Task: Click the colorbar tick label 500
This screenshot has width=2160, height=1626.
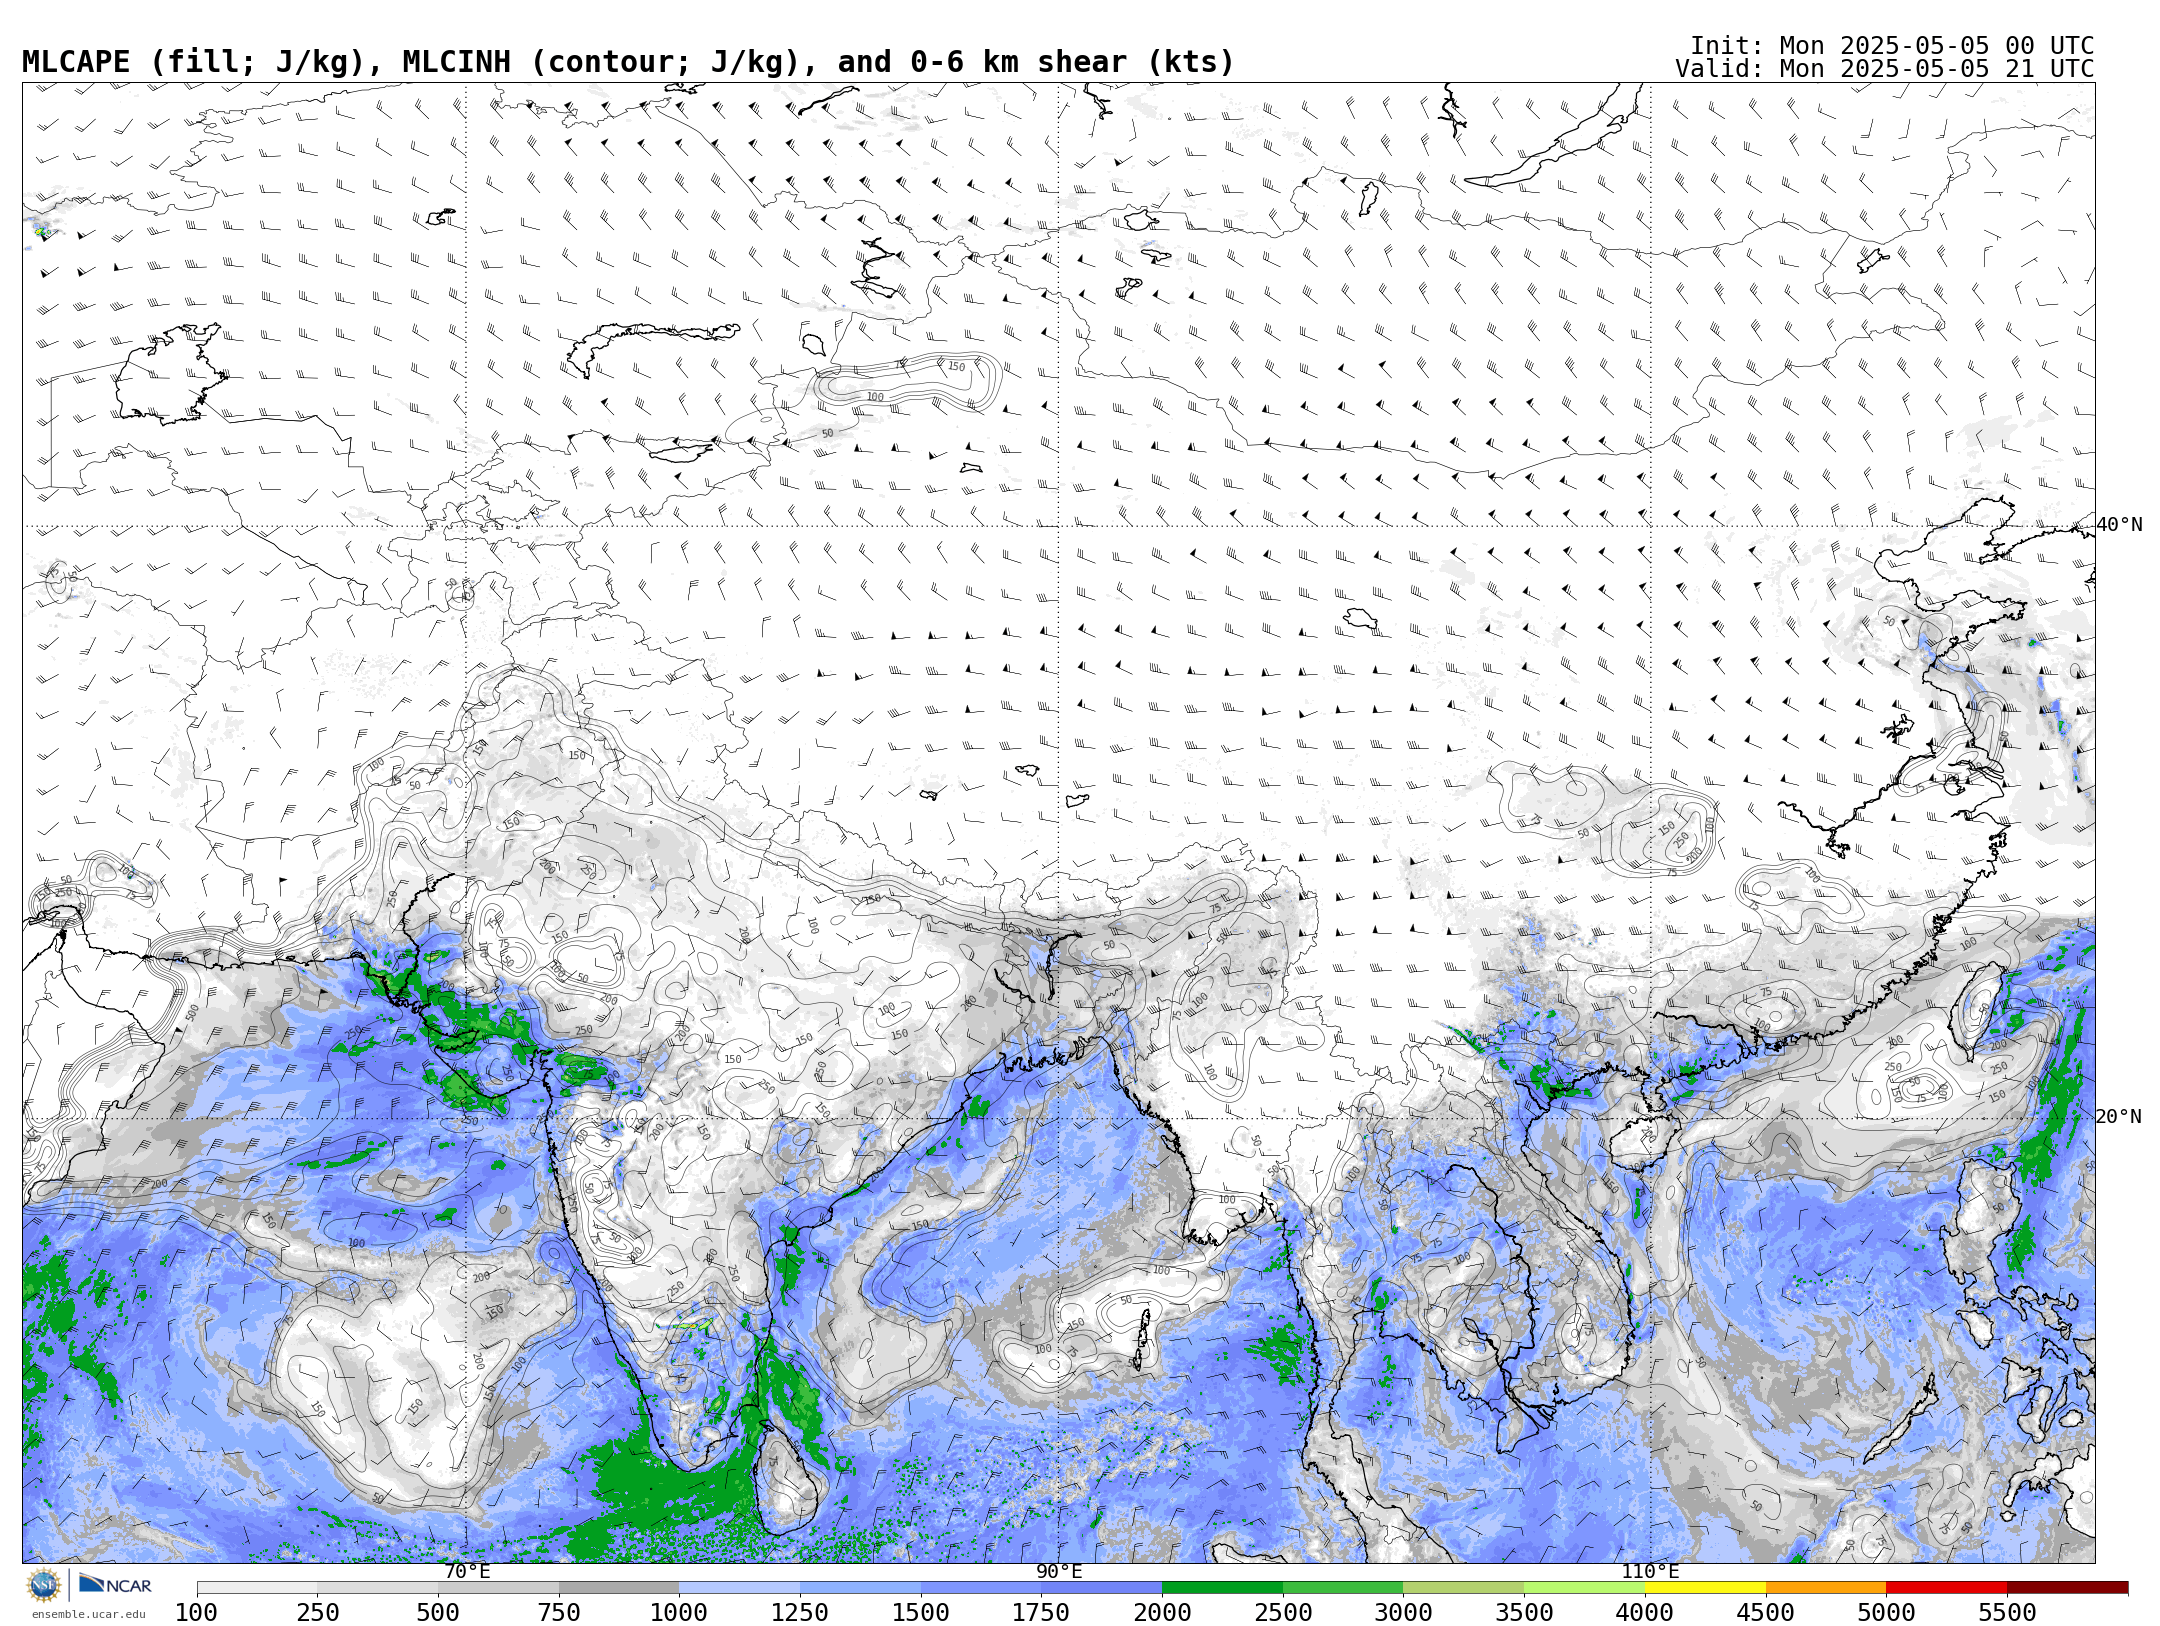Action: 438,1613
